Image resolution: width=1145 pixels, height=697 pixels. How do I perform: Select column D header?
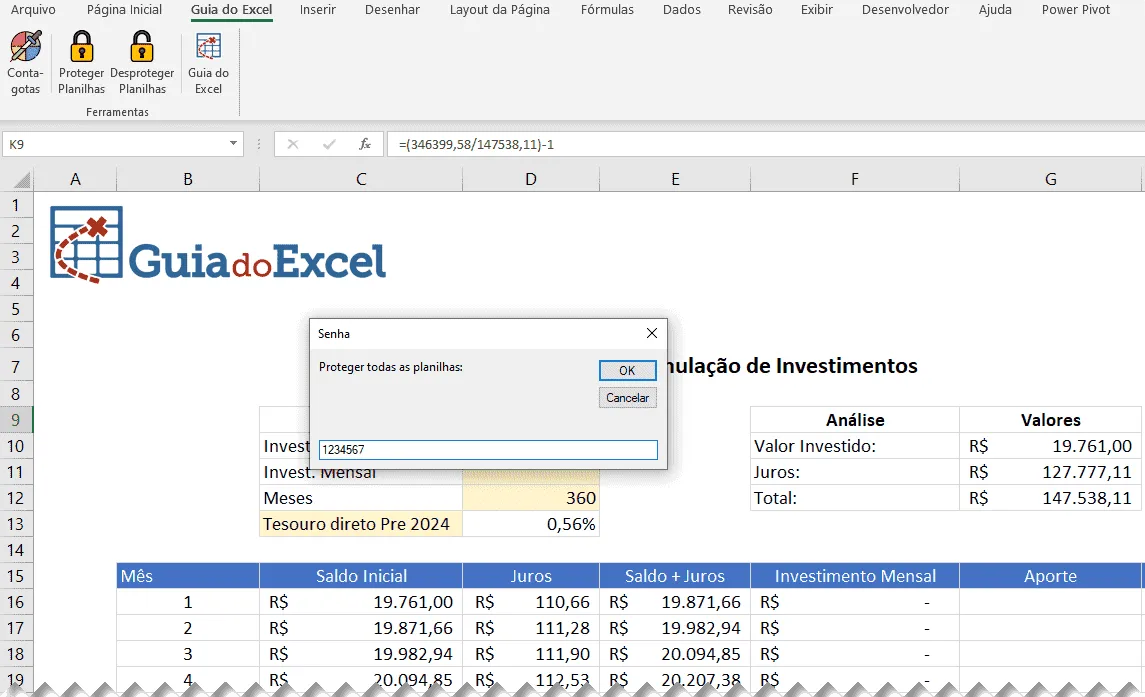(x=531, y=180)
